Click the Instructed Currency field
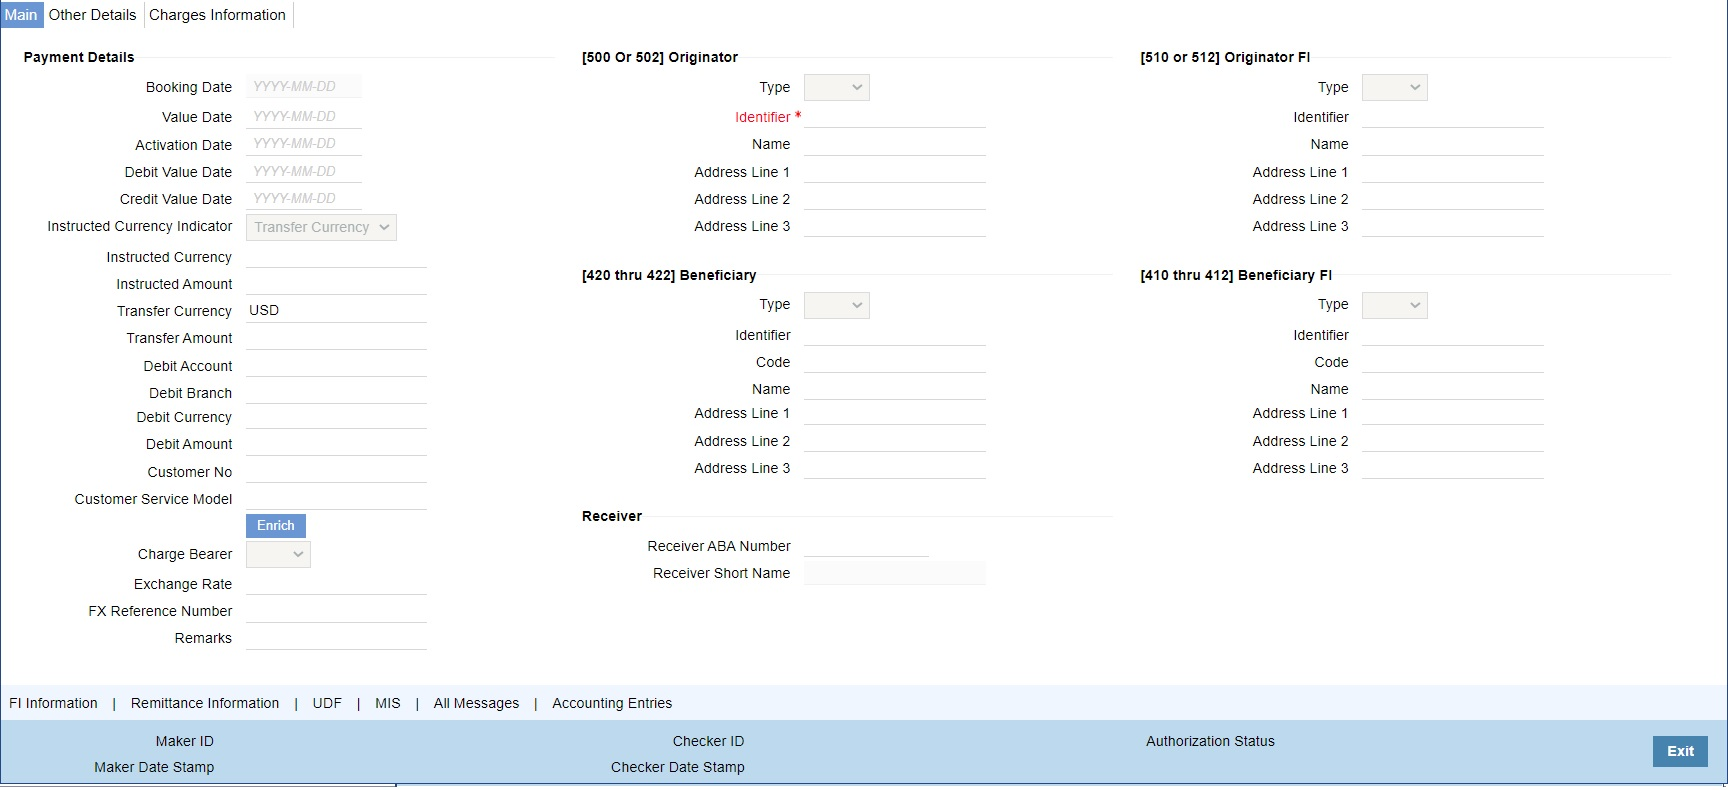1728x790 pixels. pos(336,257)
